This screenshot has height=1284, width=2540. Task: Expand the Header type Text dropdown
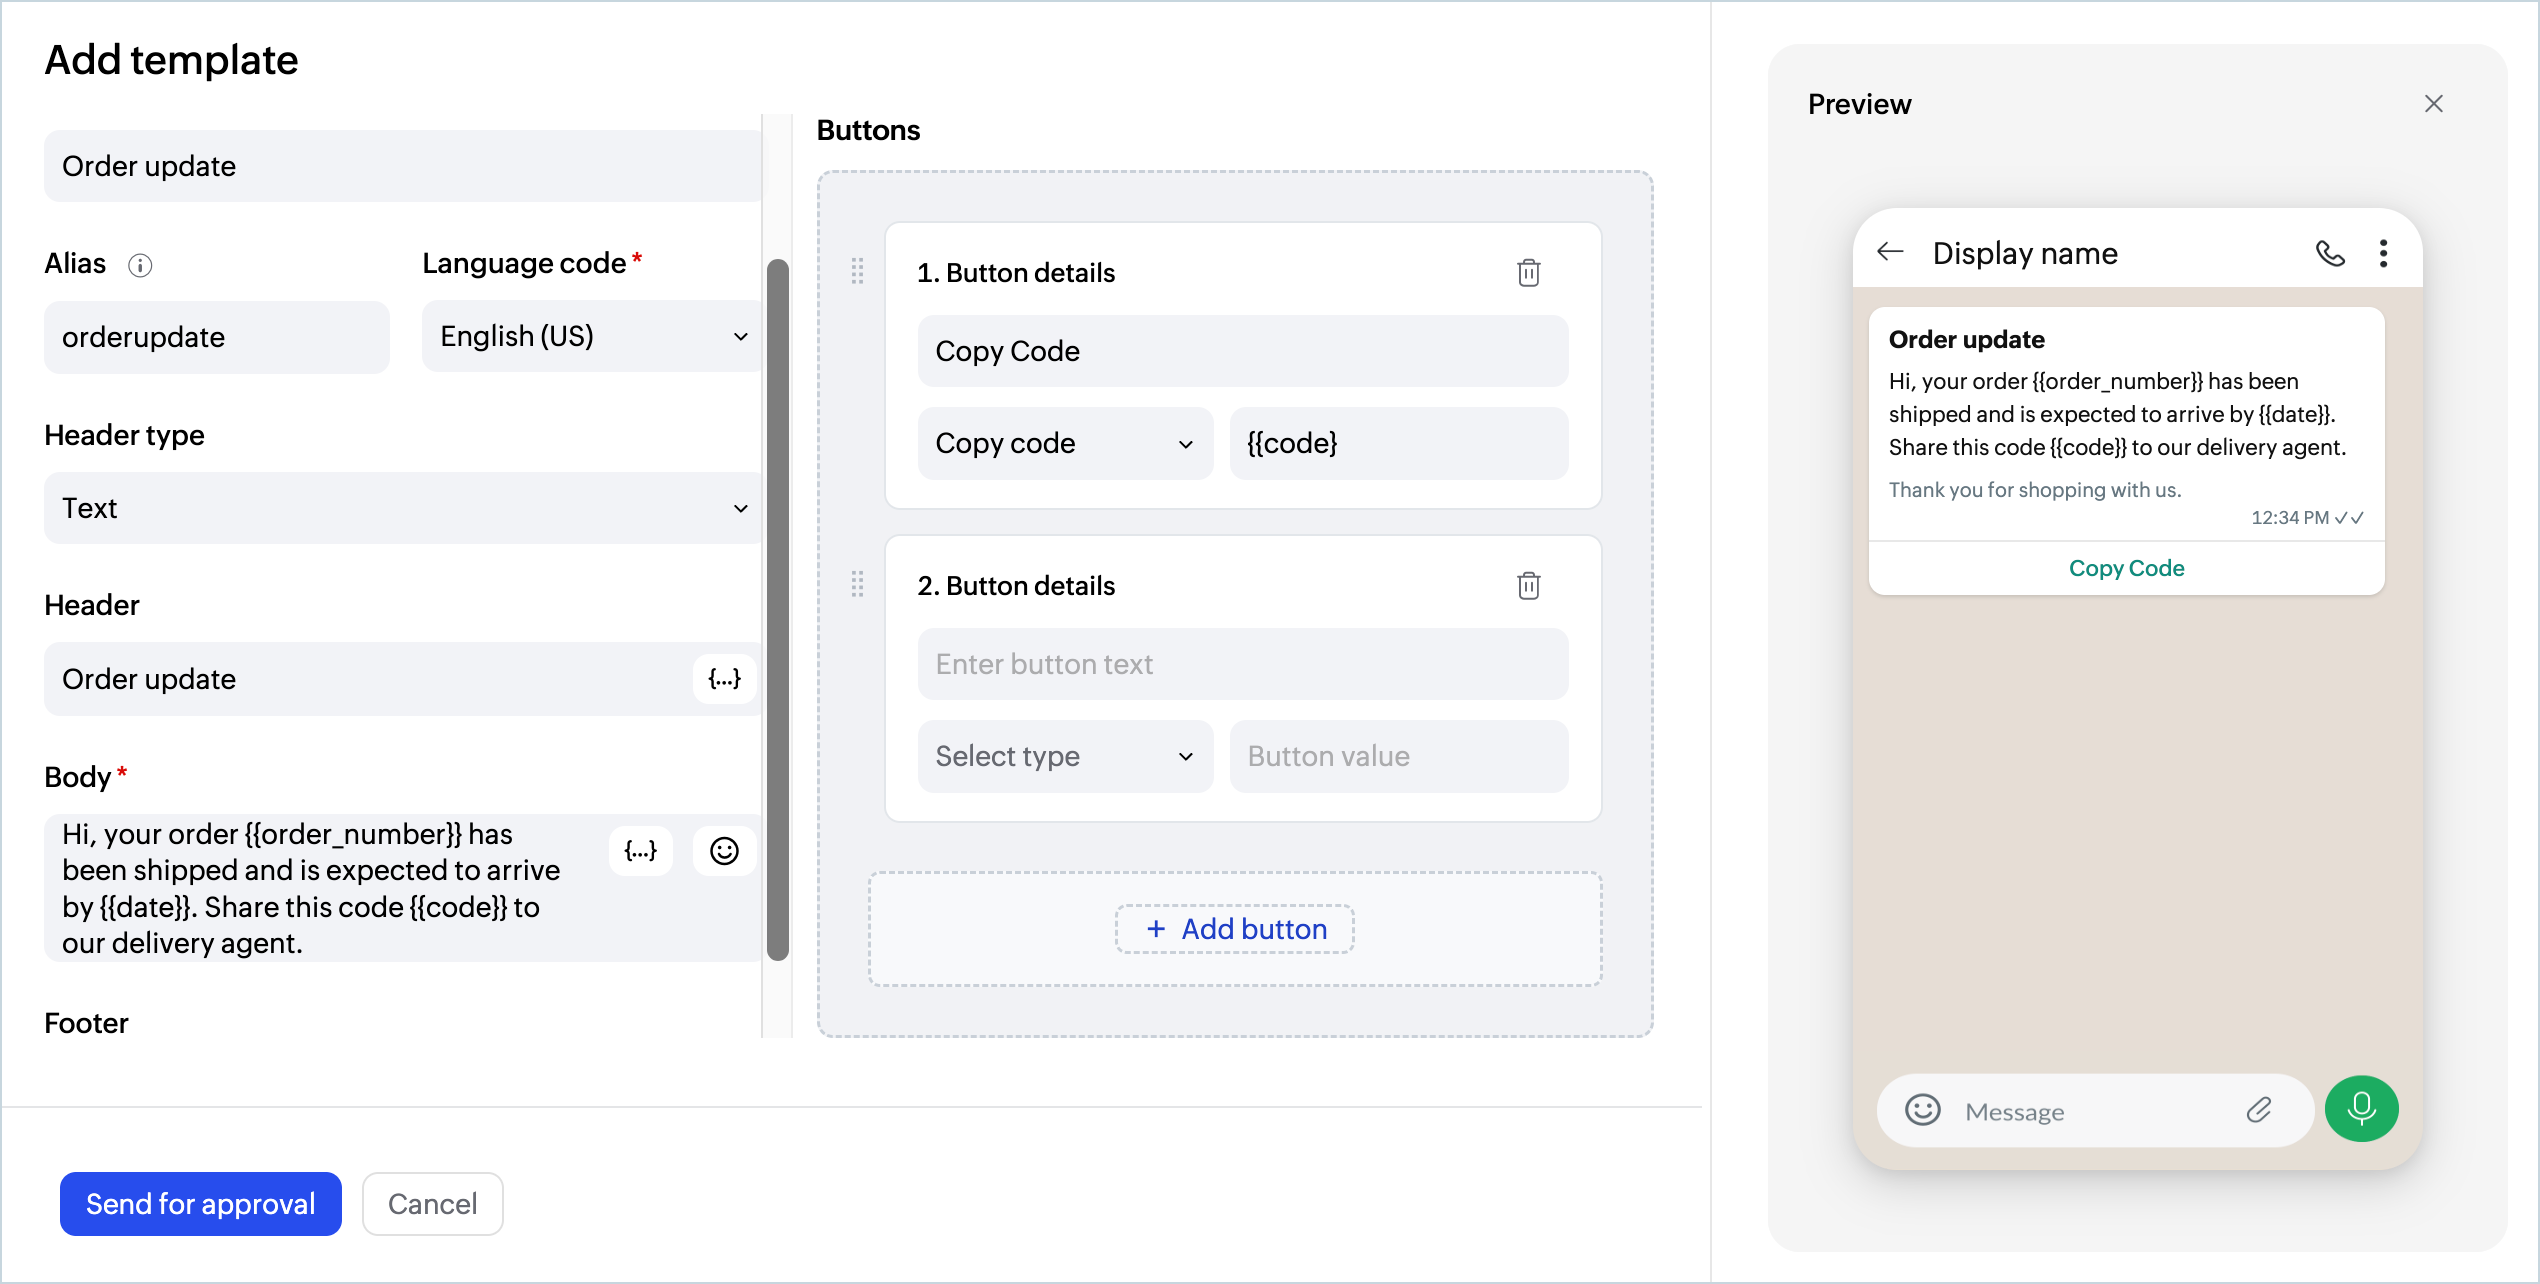[x=403, y=508]
